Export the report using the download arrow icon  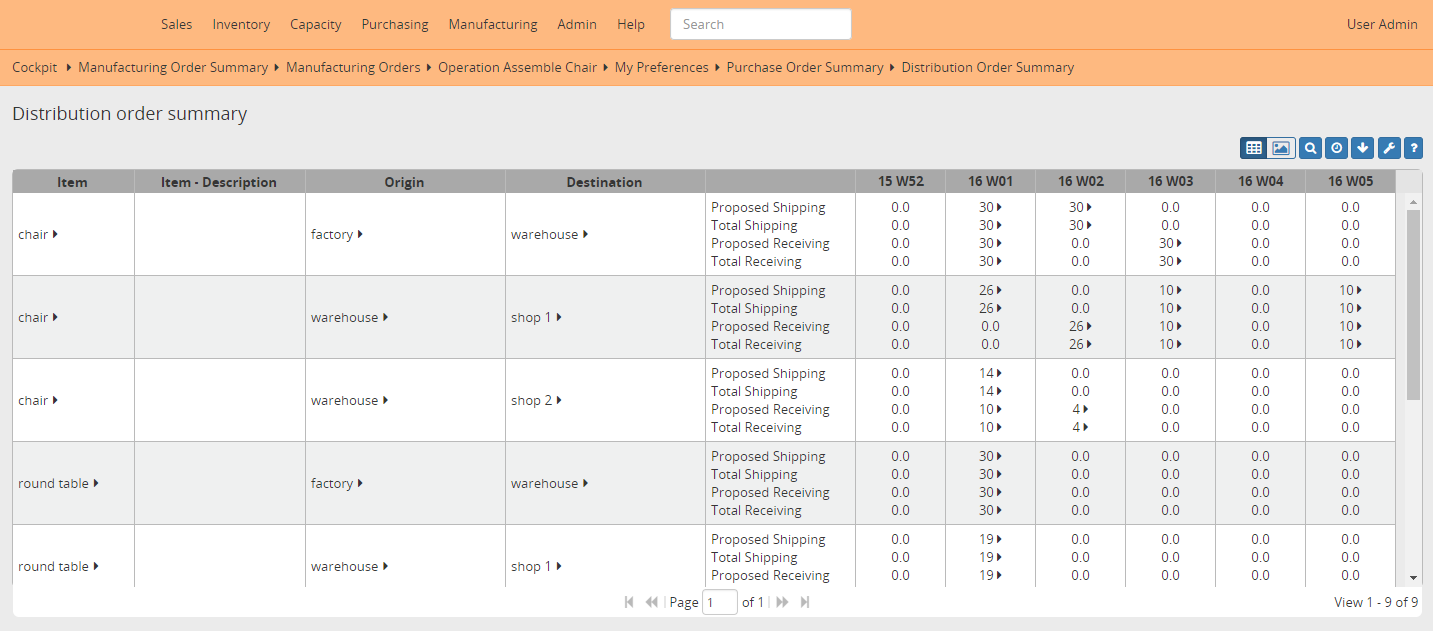coord(1362,147)
